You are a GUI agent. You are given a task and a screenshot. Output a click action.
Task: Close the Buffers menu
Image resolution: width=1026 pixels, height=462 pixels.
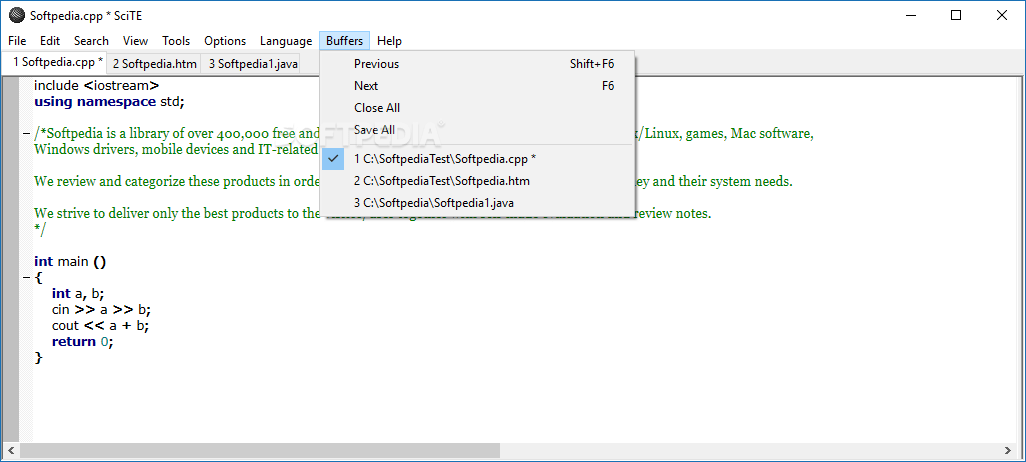tap(344, 41)
